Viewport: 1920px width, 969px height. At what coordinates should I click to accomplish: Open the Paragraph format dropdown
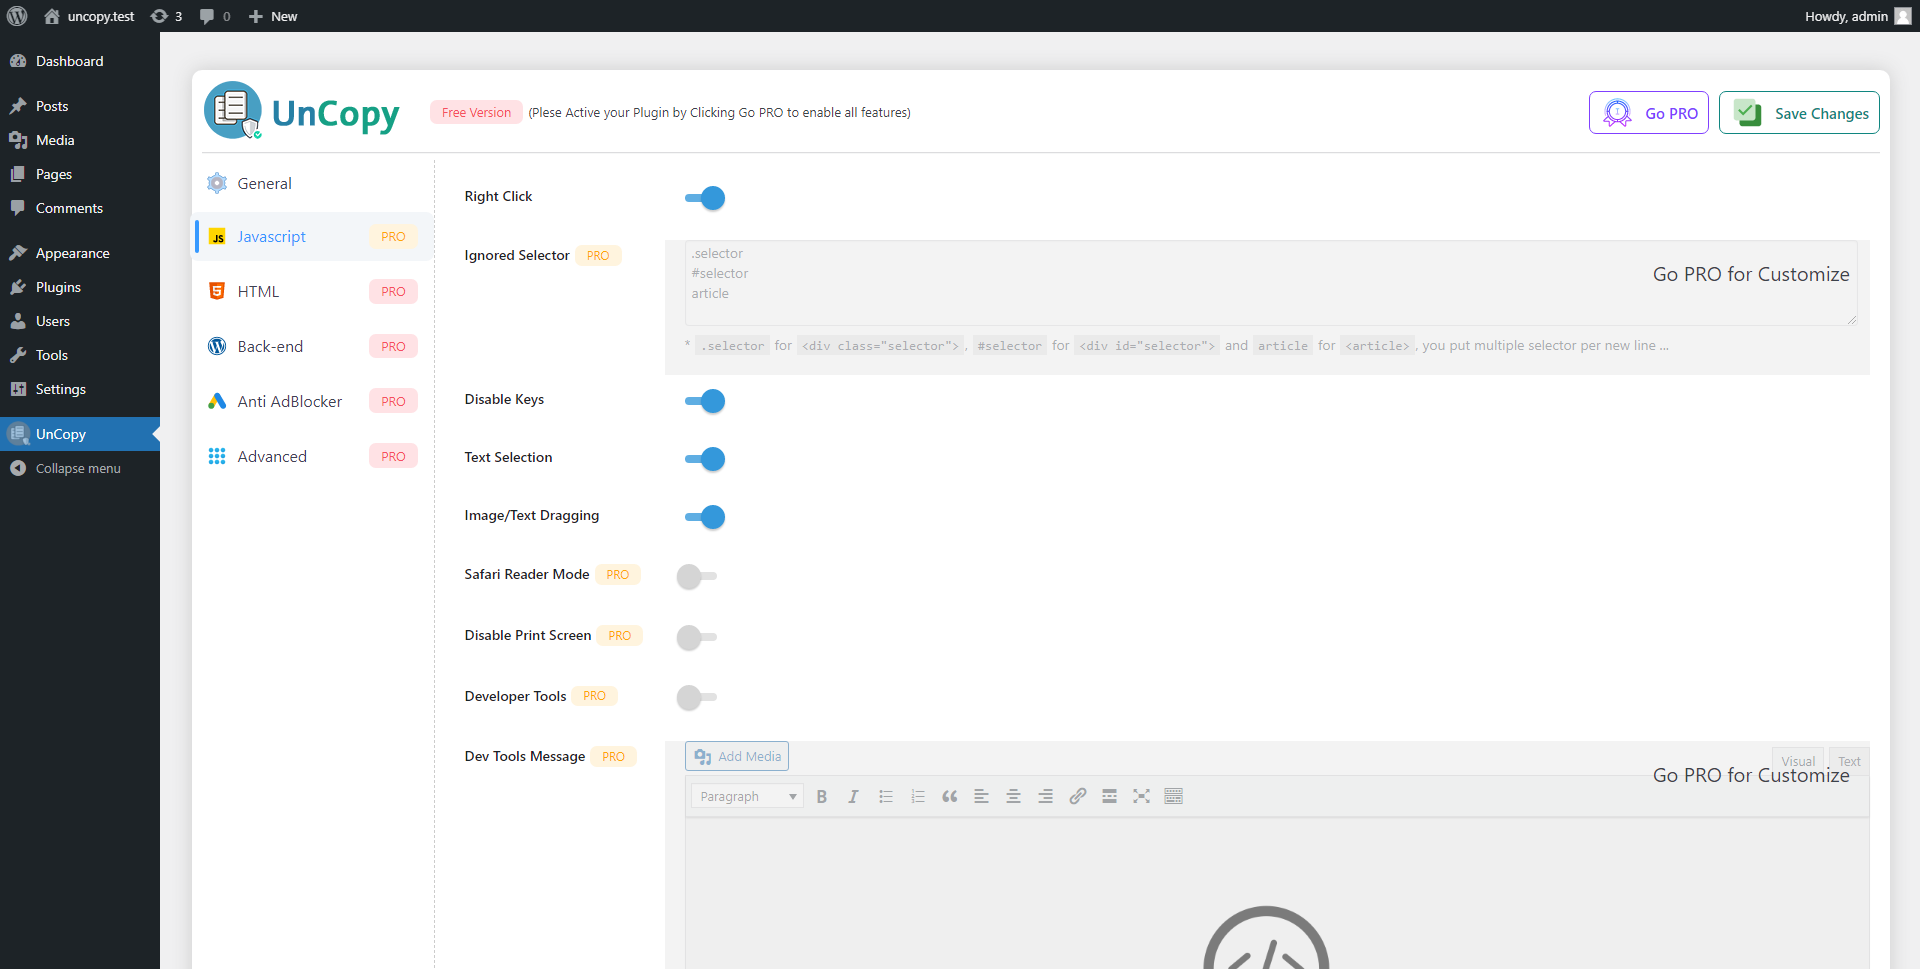pos(747,797)
